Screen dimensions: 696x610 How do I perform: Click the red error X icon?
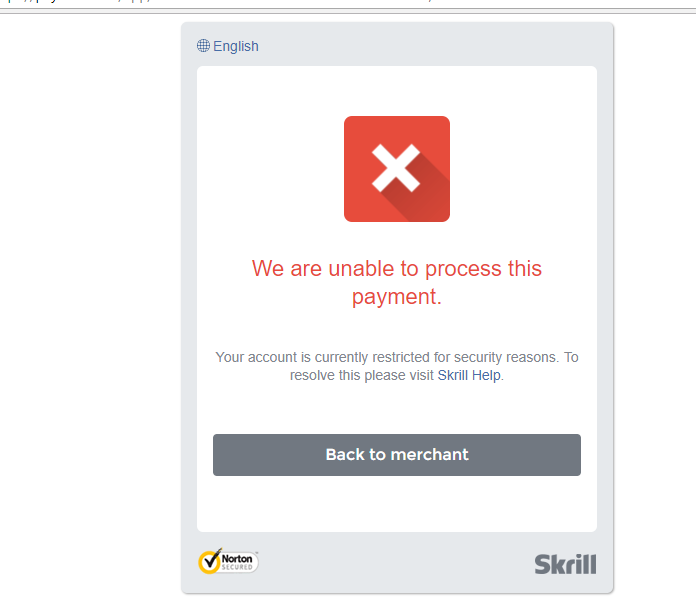click(x=397, y=169)
